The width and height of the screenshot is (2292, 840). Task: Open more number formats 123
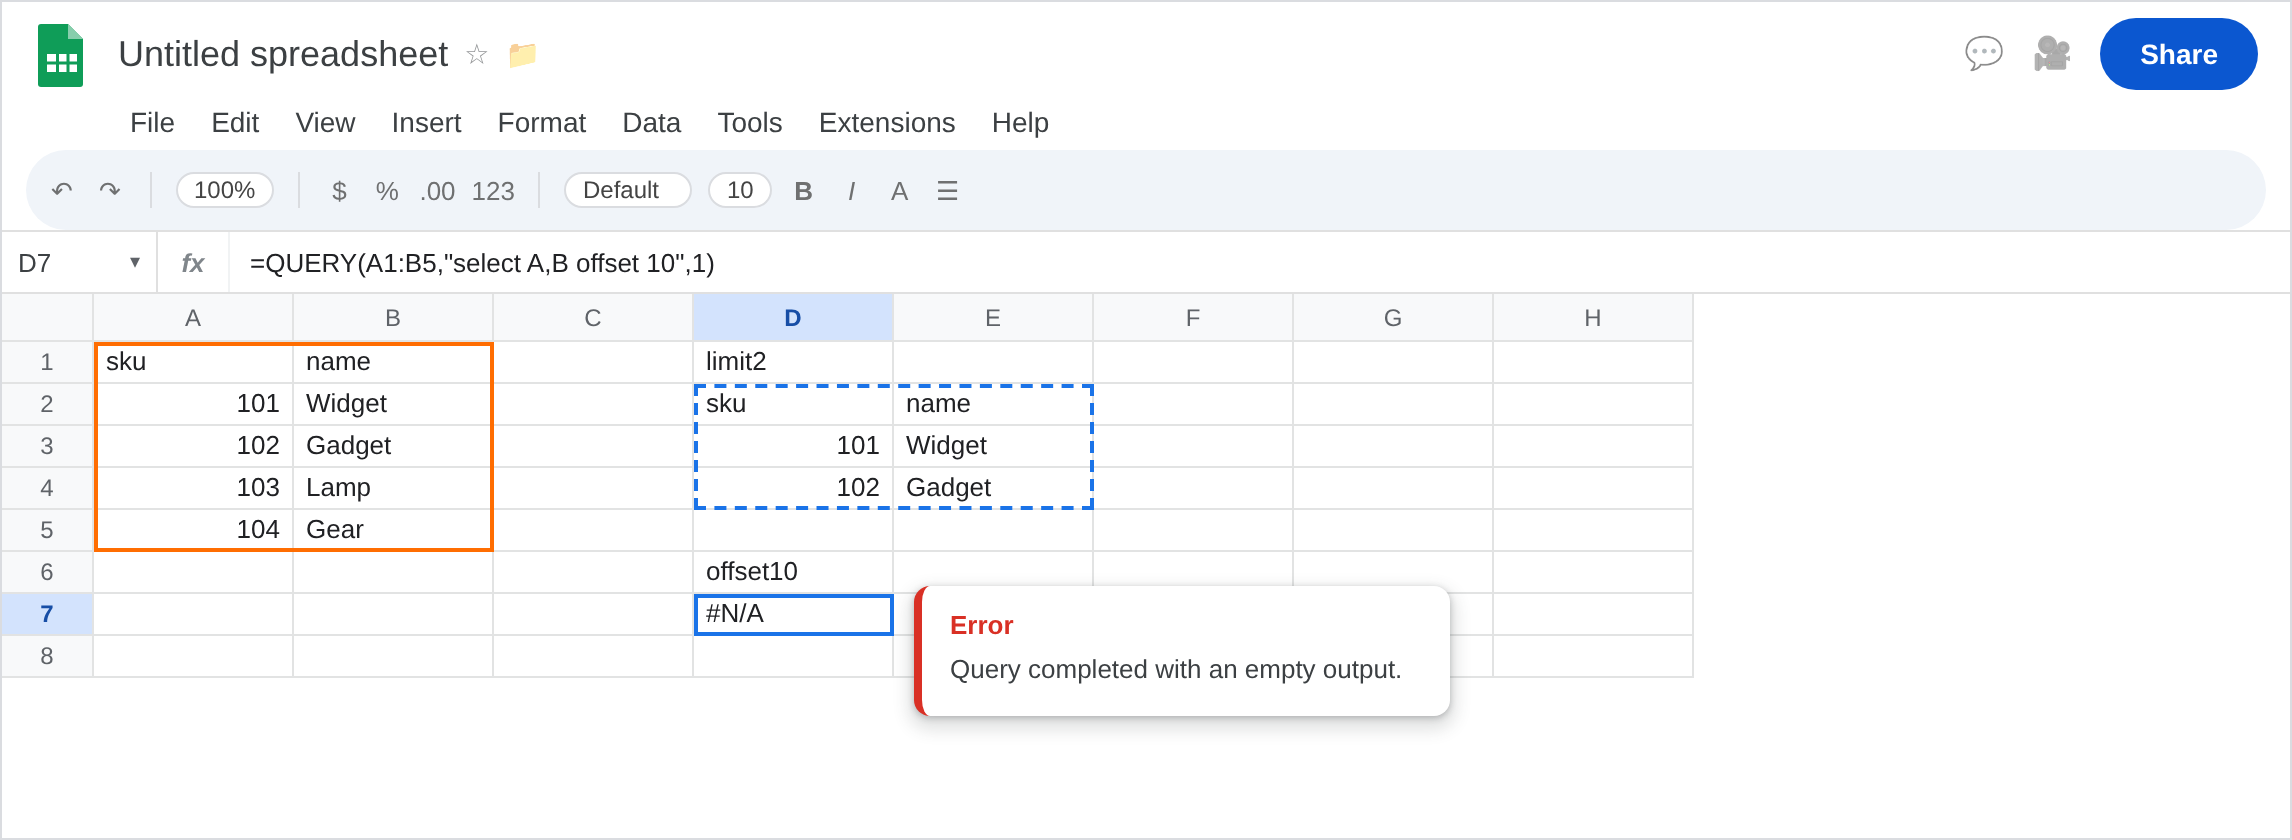point(493,191)
